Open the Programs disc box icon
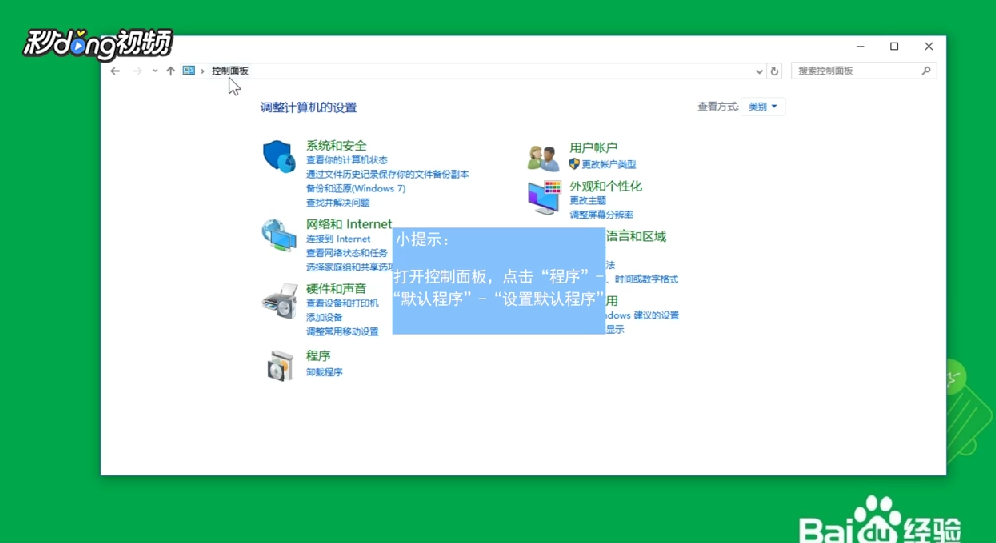 [x=280, y=366]
